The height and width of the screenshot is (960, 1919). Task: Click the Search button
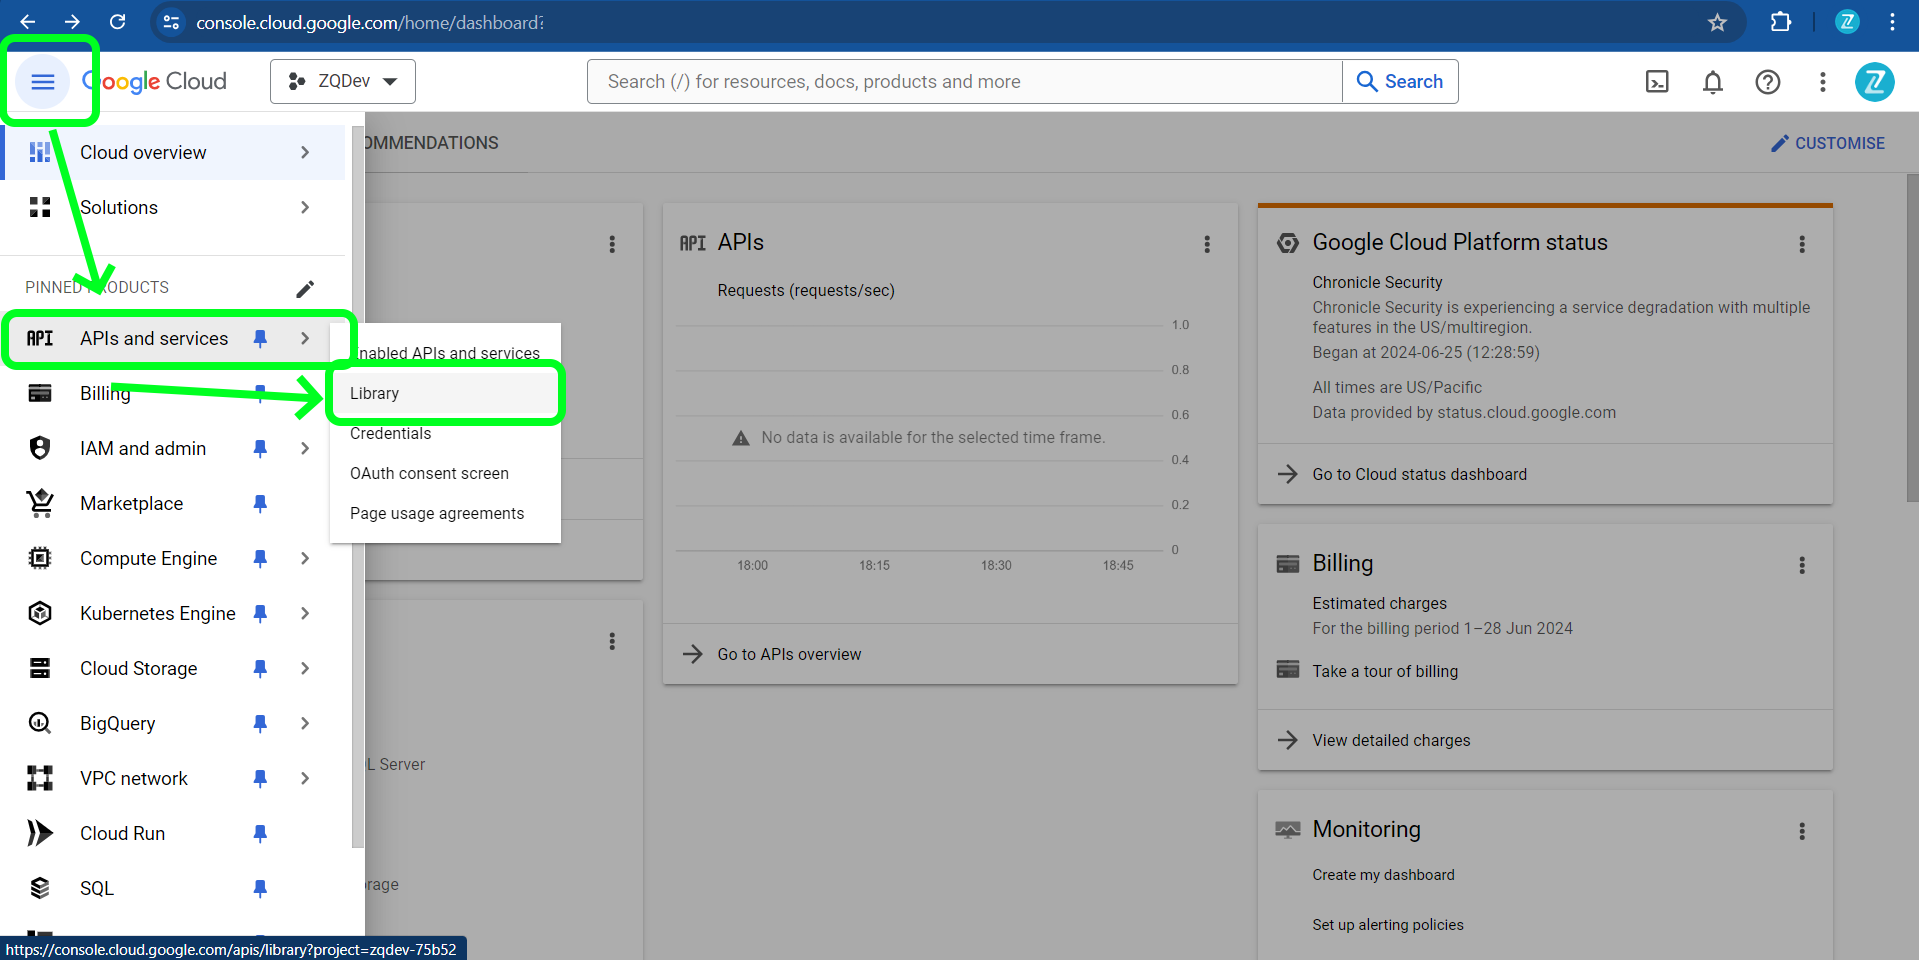(1400, 81)
